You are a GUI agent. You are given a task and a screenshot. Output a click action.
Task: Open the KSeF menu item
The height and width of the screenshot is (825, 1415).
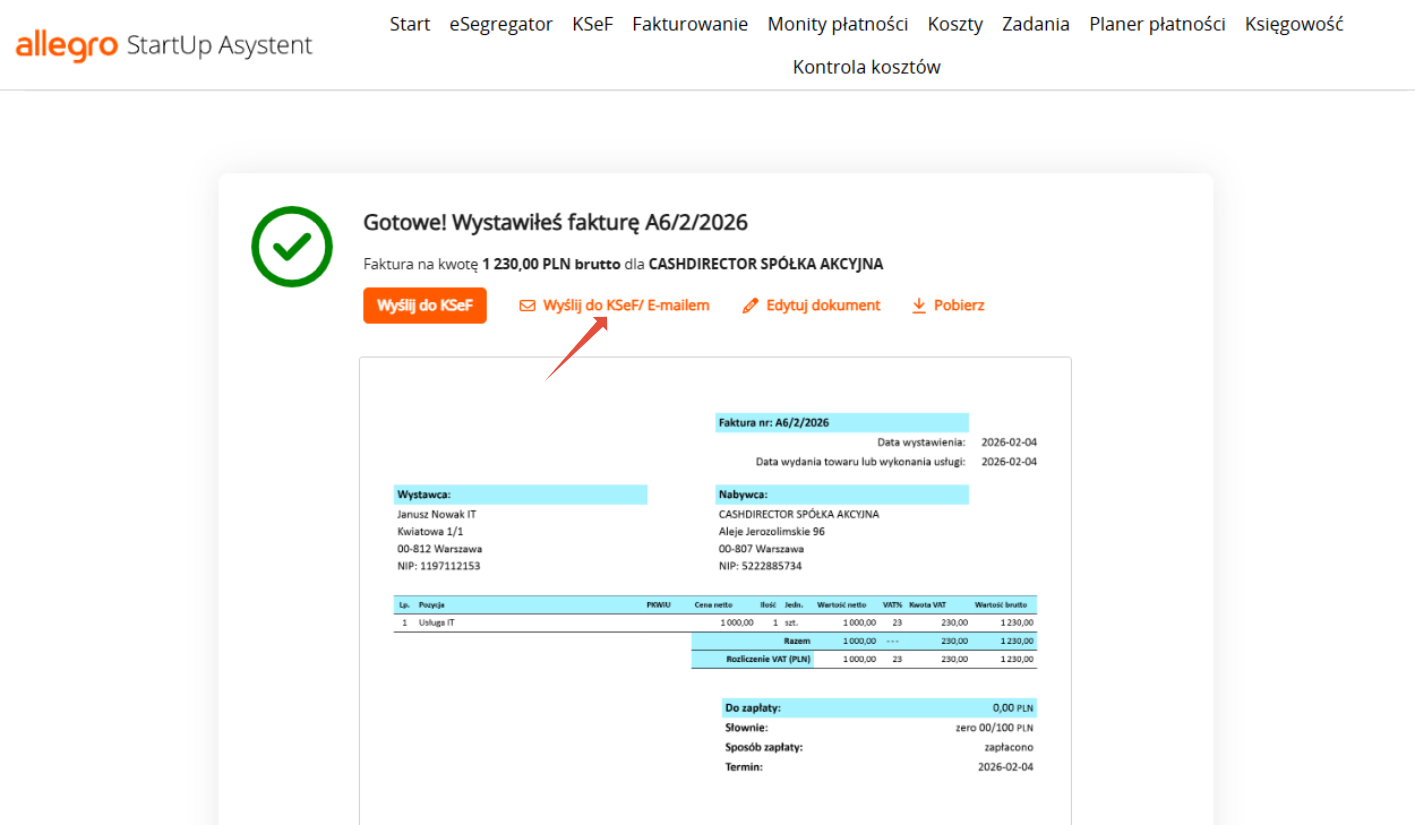click(592, 24)
